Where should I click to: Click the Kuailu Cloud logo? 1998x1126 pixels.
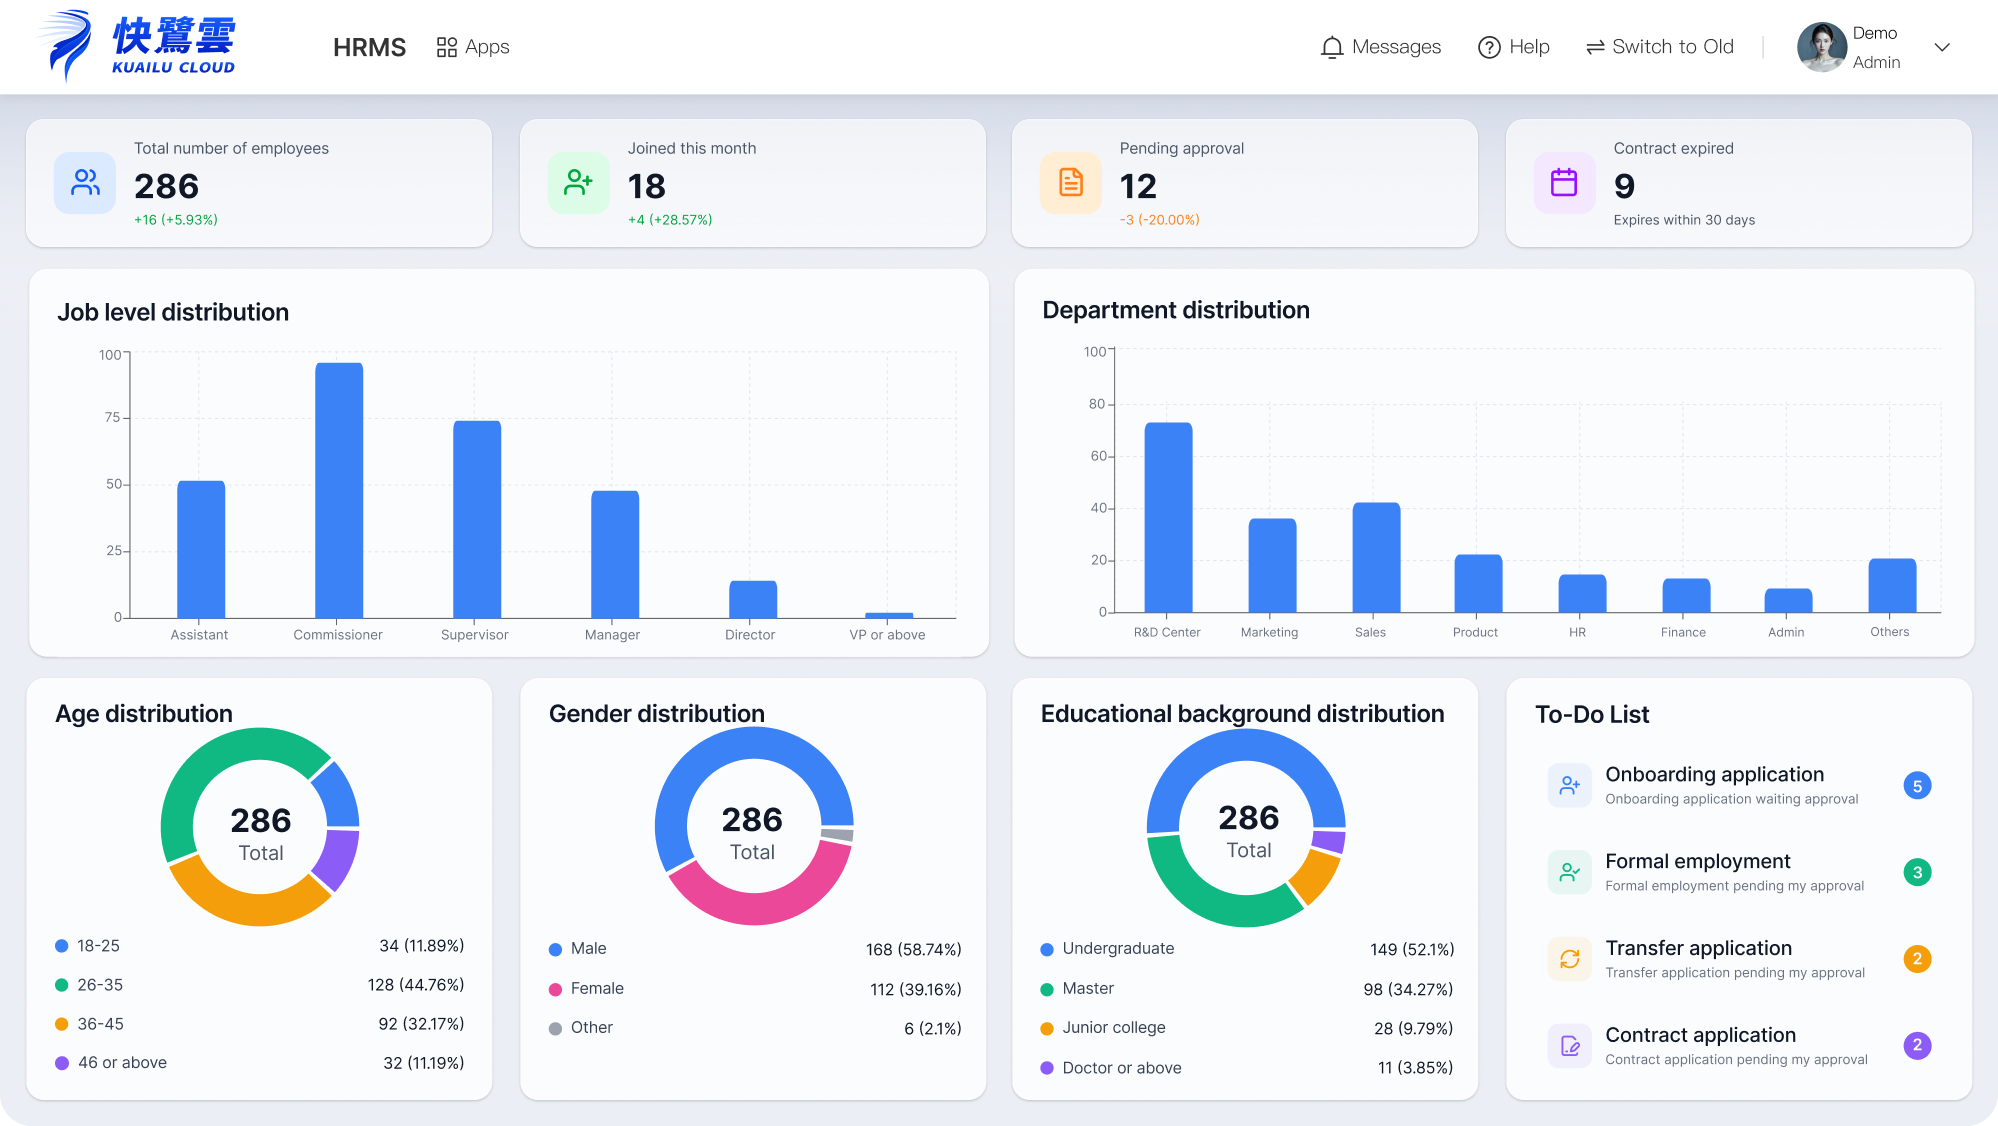click(x=137, y=45)
